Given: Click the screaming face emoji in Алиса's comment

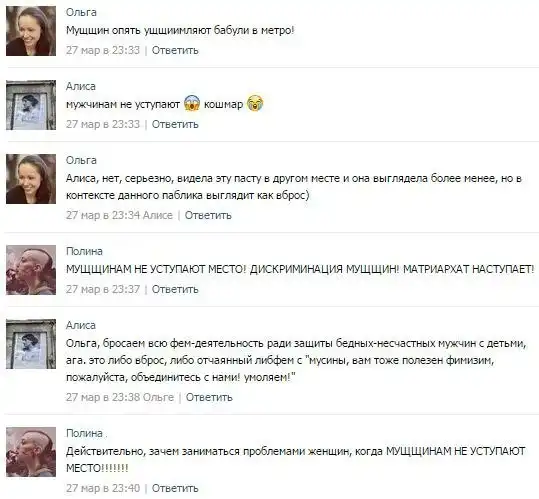Looking at the screenshot, I should 192,103.
